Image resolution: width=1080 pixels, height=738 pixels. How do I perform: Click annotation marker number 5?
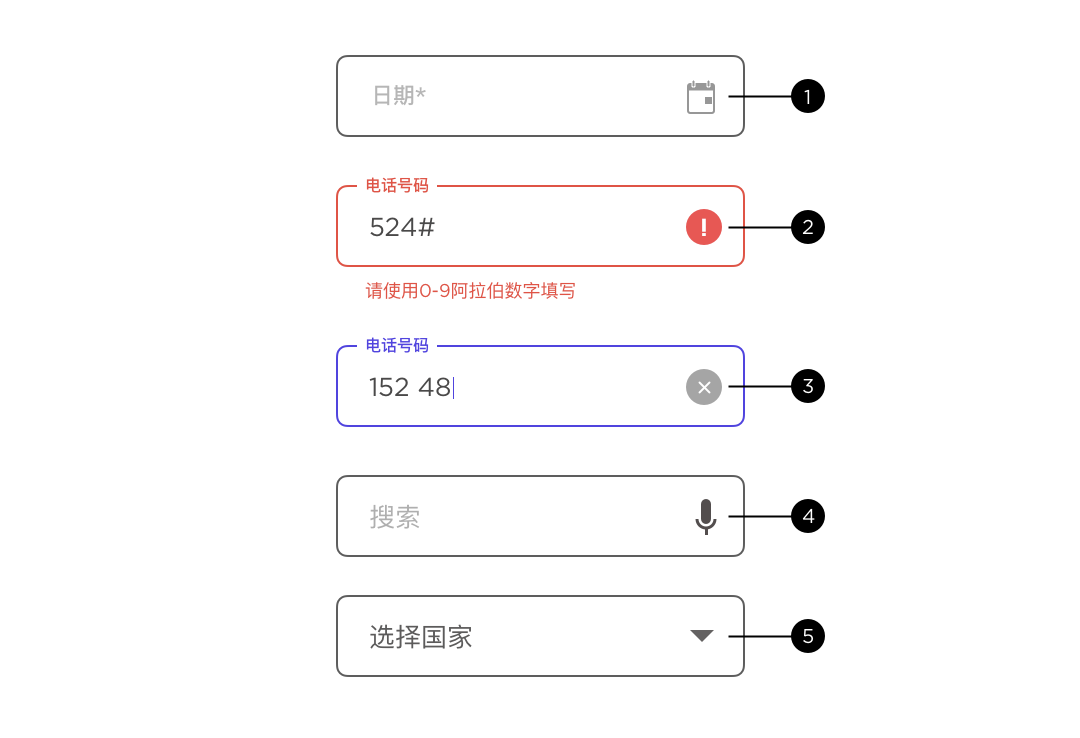[807, 636]
